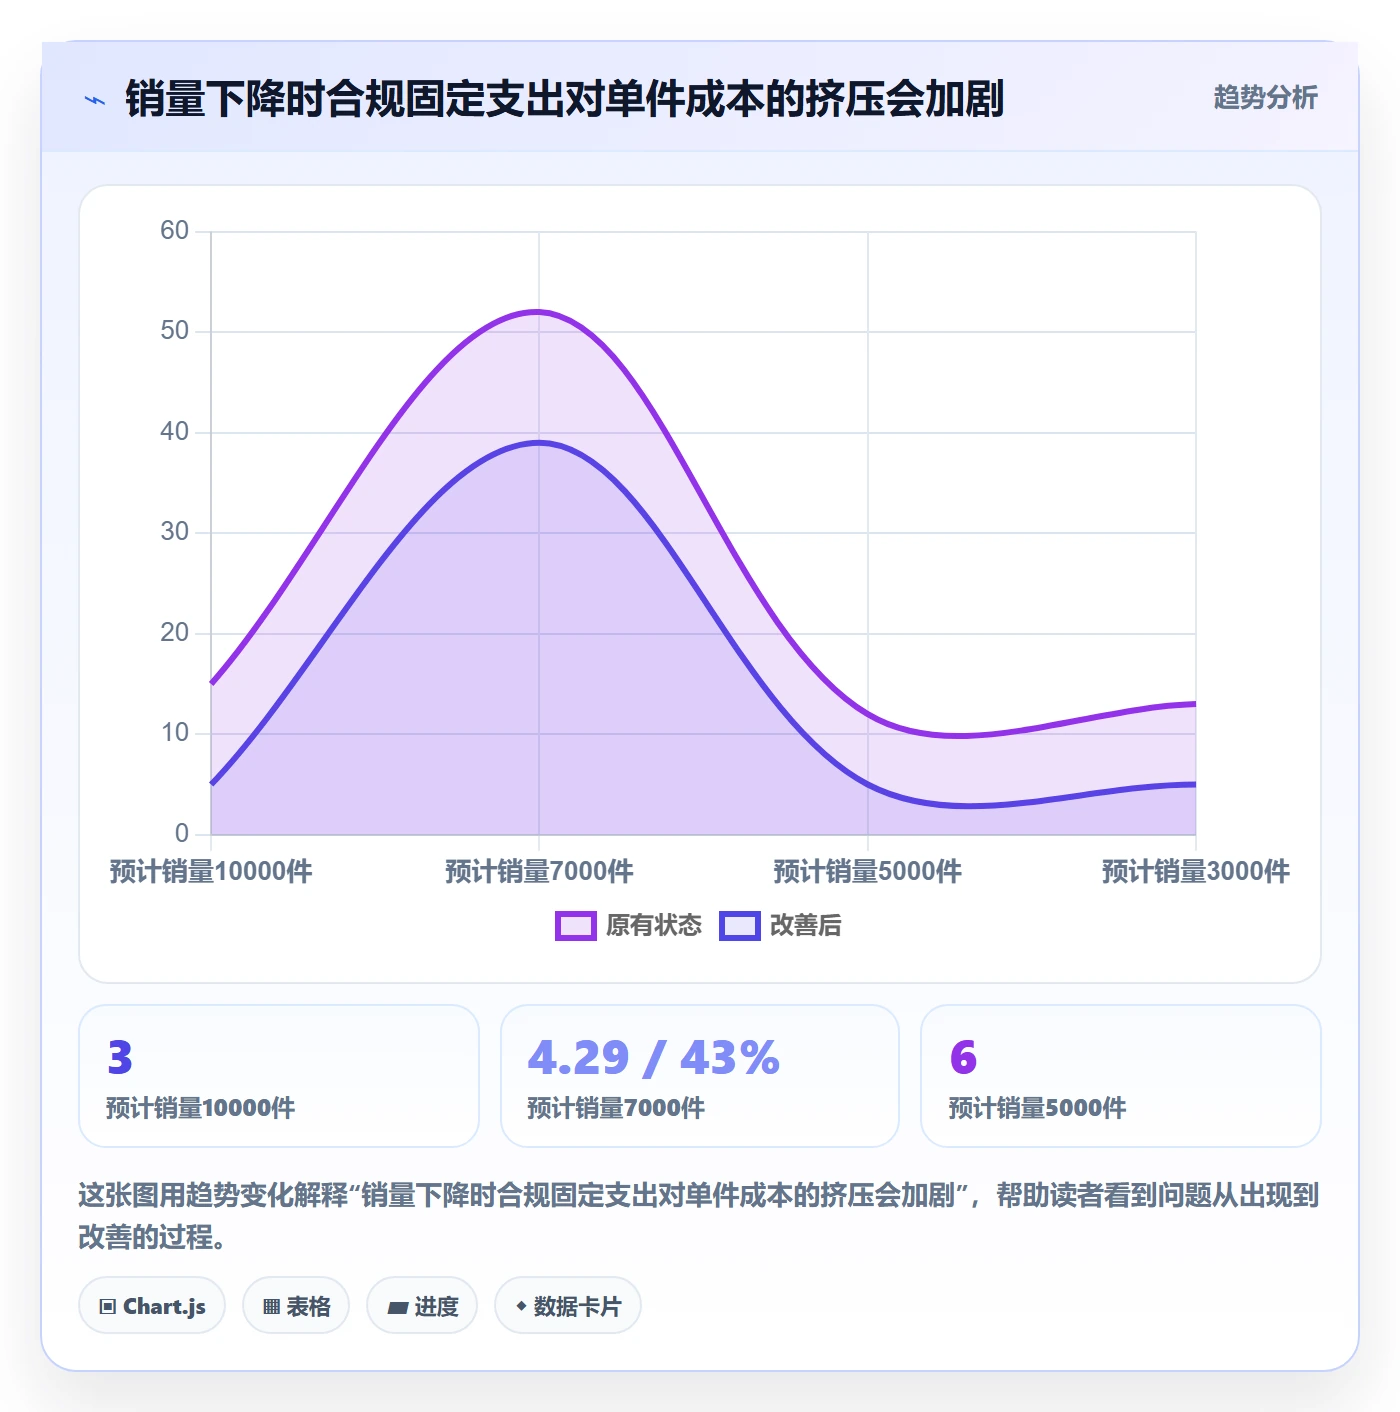Click the 改善后 legend text
The width and height of the screenshot is (1400, 1412).
[x=805, y=926]
